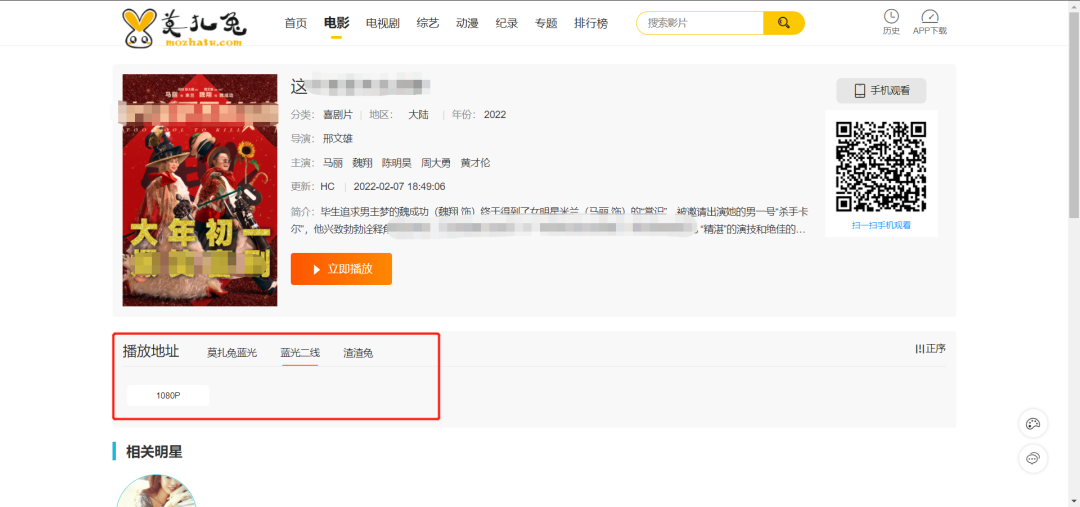Click actor 黄才伦 link
Screen dimensions: 1080x507
pos(475,163)
